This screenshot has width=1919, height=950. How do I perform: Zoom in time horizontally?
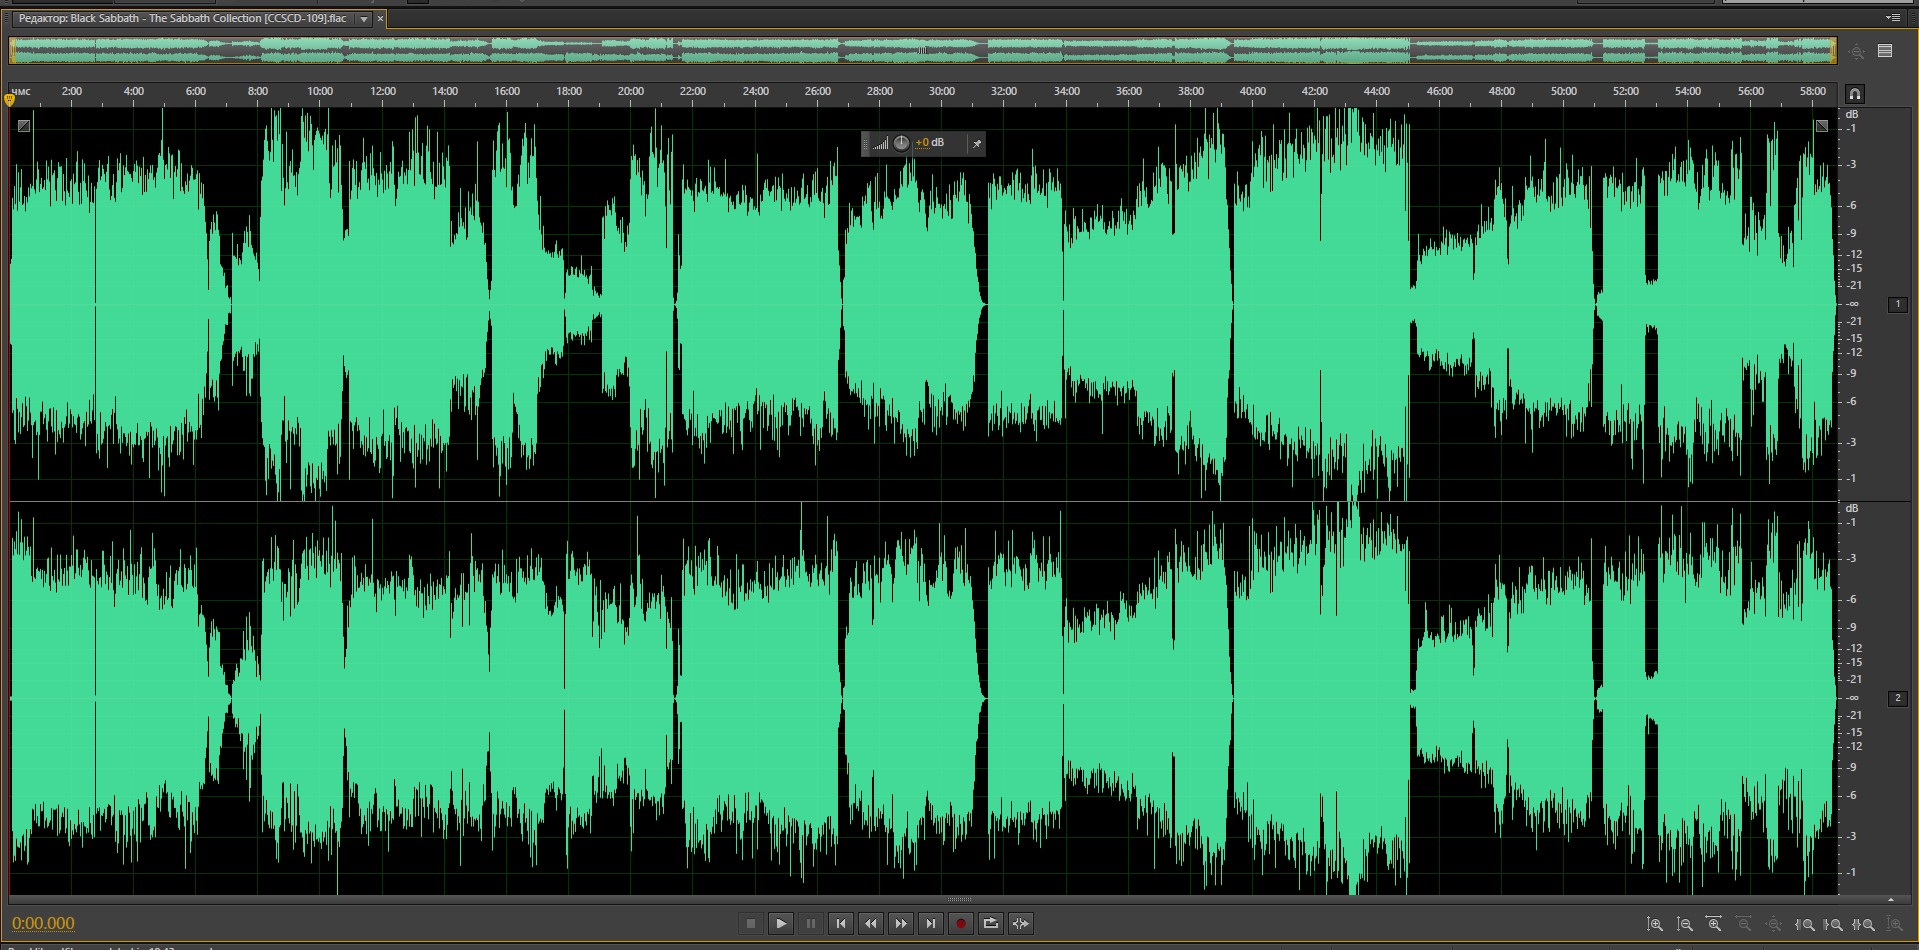pos(1714,924)
